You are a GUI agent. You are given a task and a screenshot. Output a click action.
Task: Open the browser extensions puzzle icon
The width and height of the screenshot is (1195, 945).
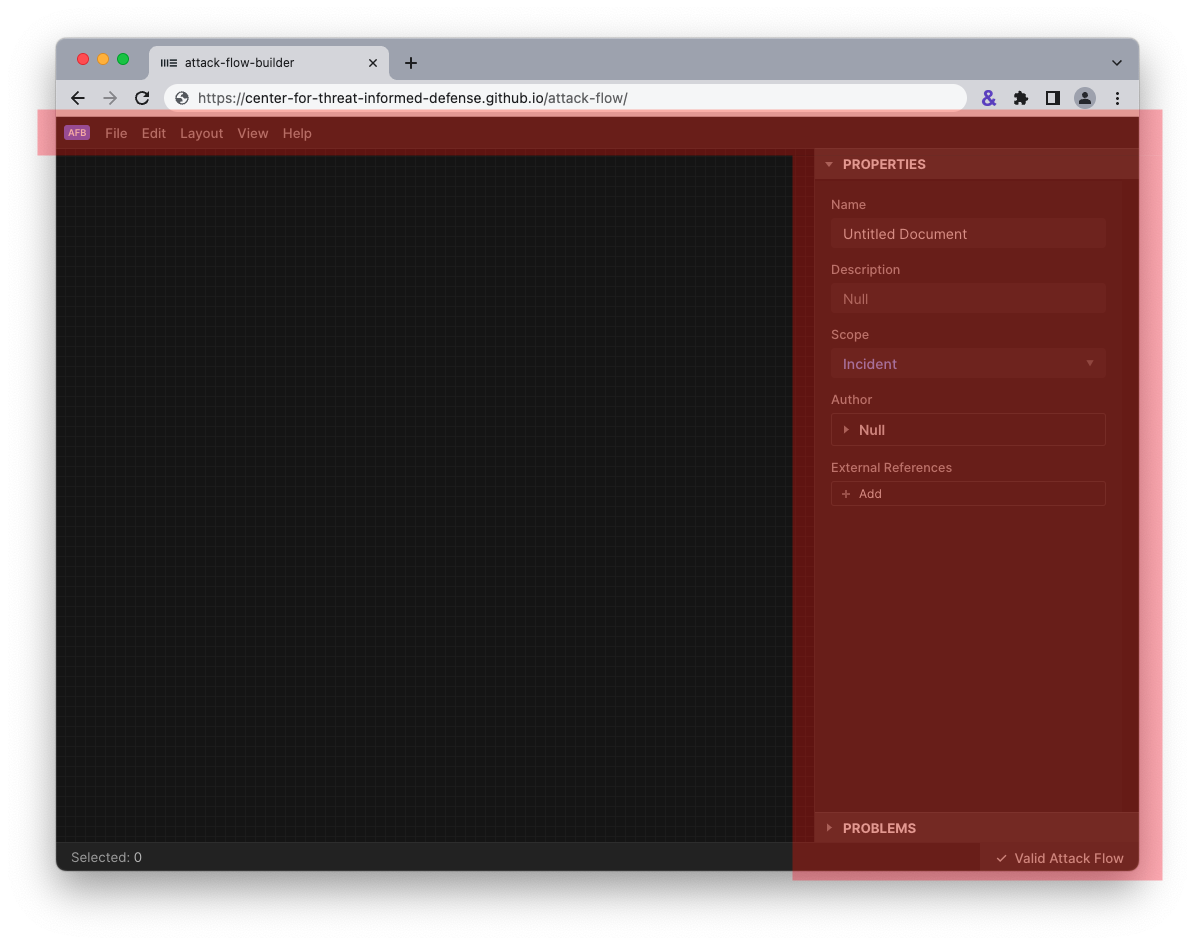pos(1020,98)
